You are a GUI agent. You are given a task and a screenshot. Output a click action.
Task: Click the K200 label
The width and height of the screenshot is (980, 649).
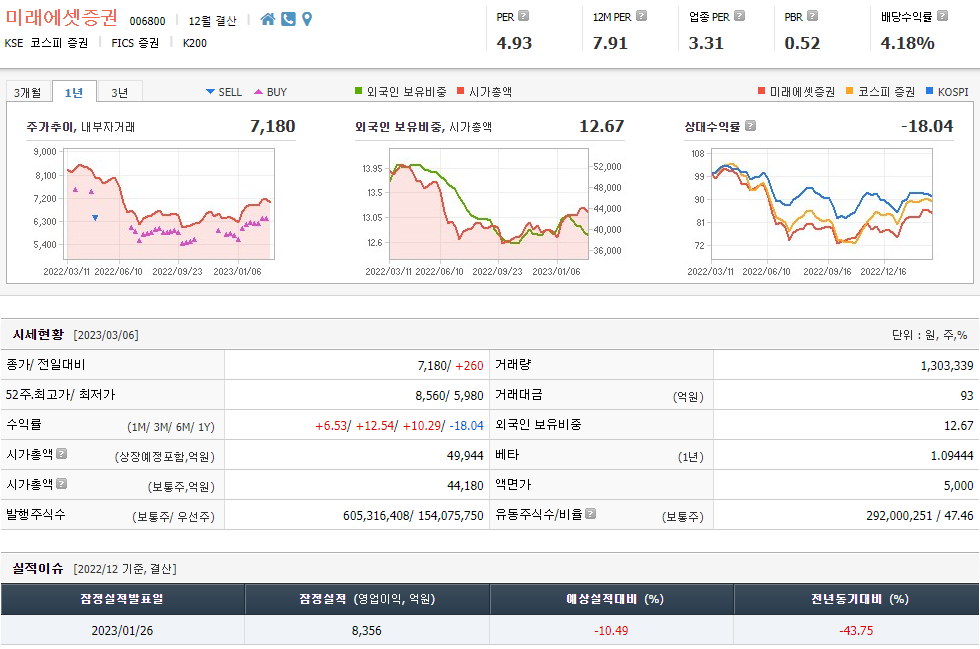tap(194, 43)
